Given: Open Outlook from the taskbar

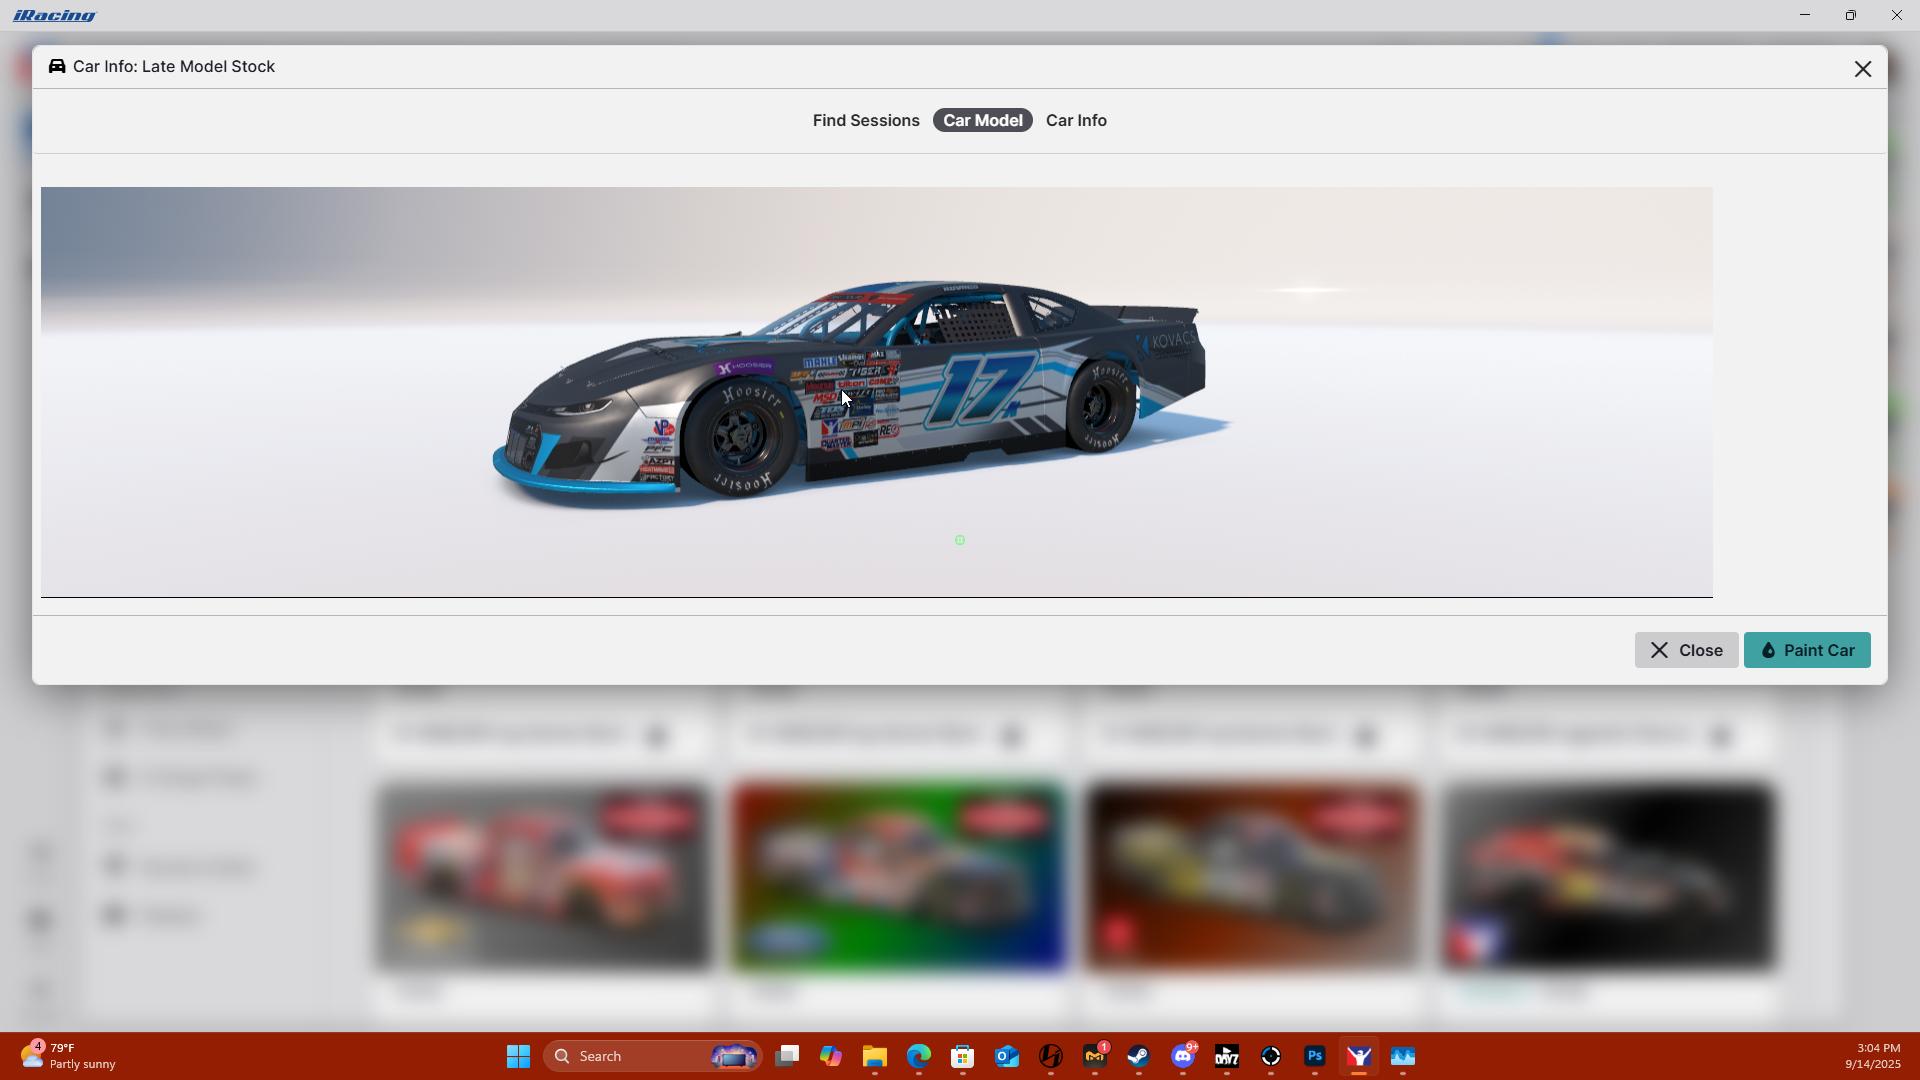Looking at the screenshot, I should point(1006,1056).
